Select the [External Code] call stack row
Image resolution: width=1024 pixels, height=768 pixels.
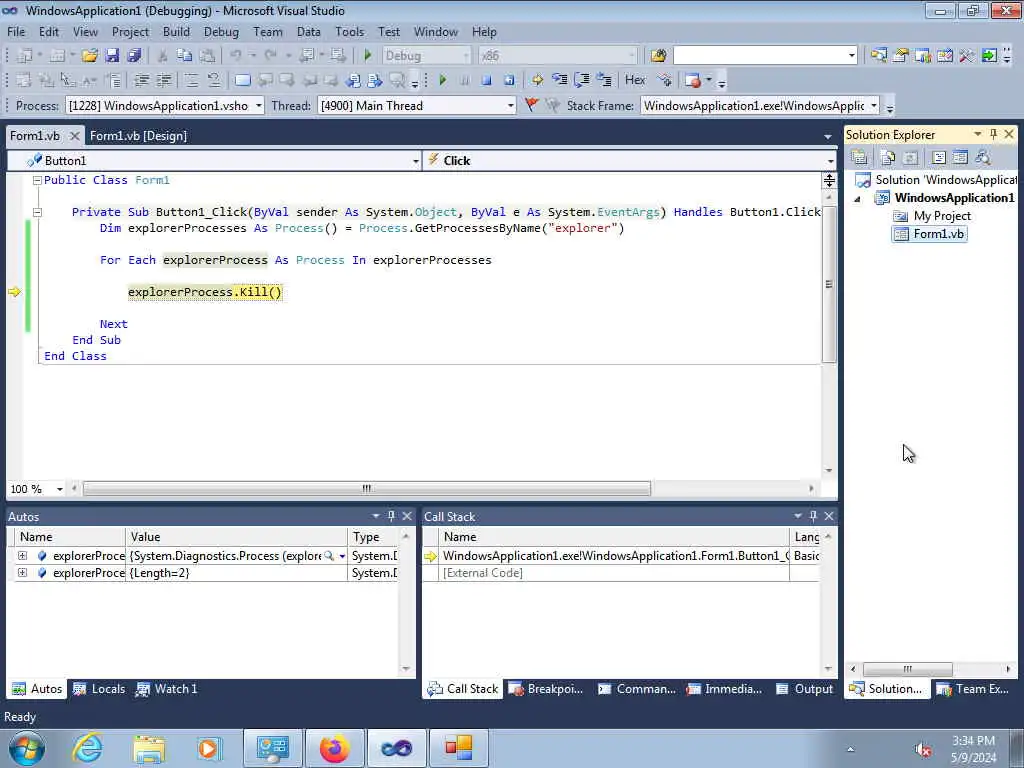tap(482, 573)
